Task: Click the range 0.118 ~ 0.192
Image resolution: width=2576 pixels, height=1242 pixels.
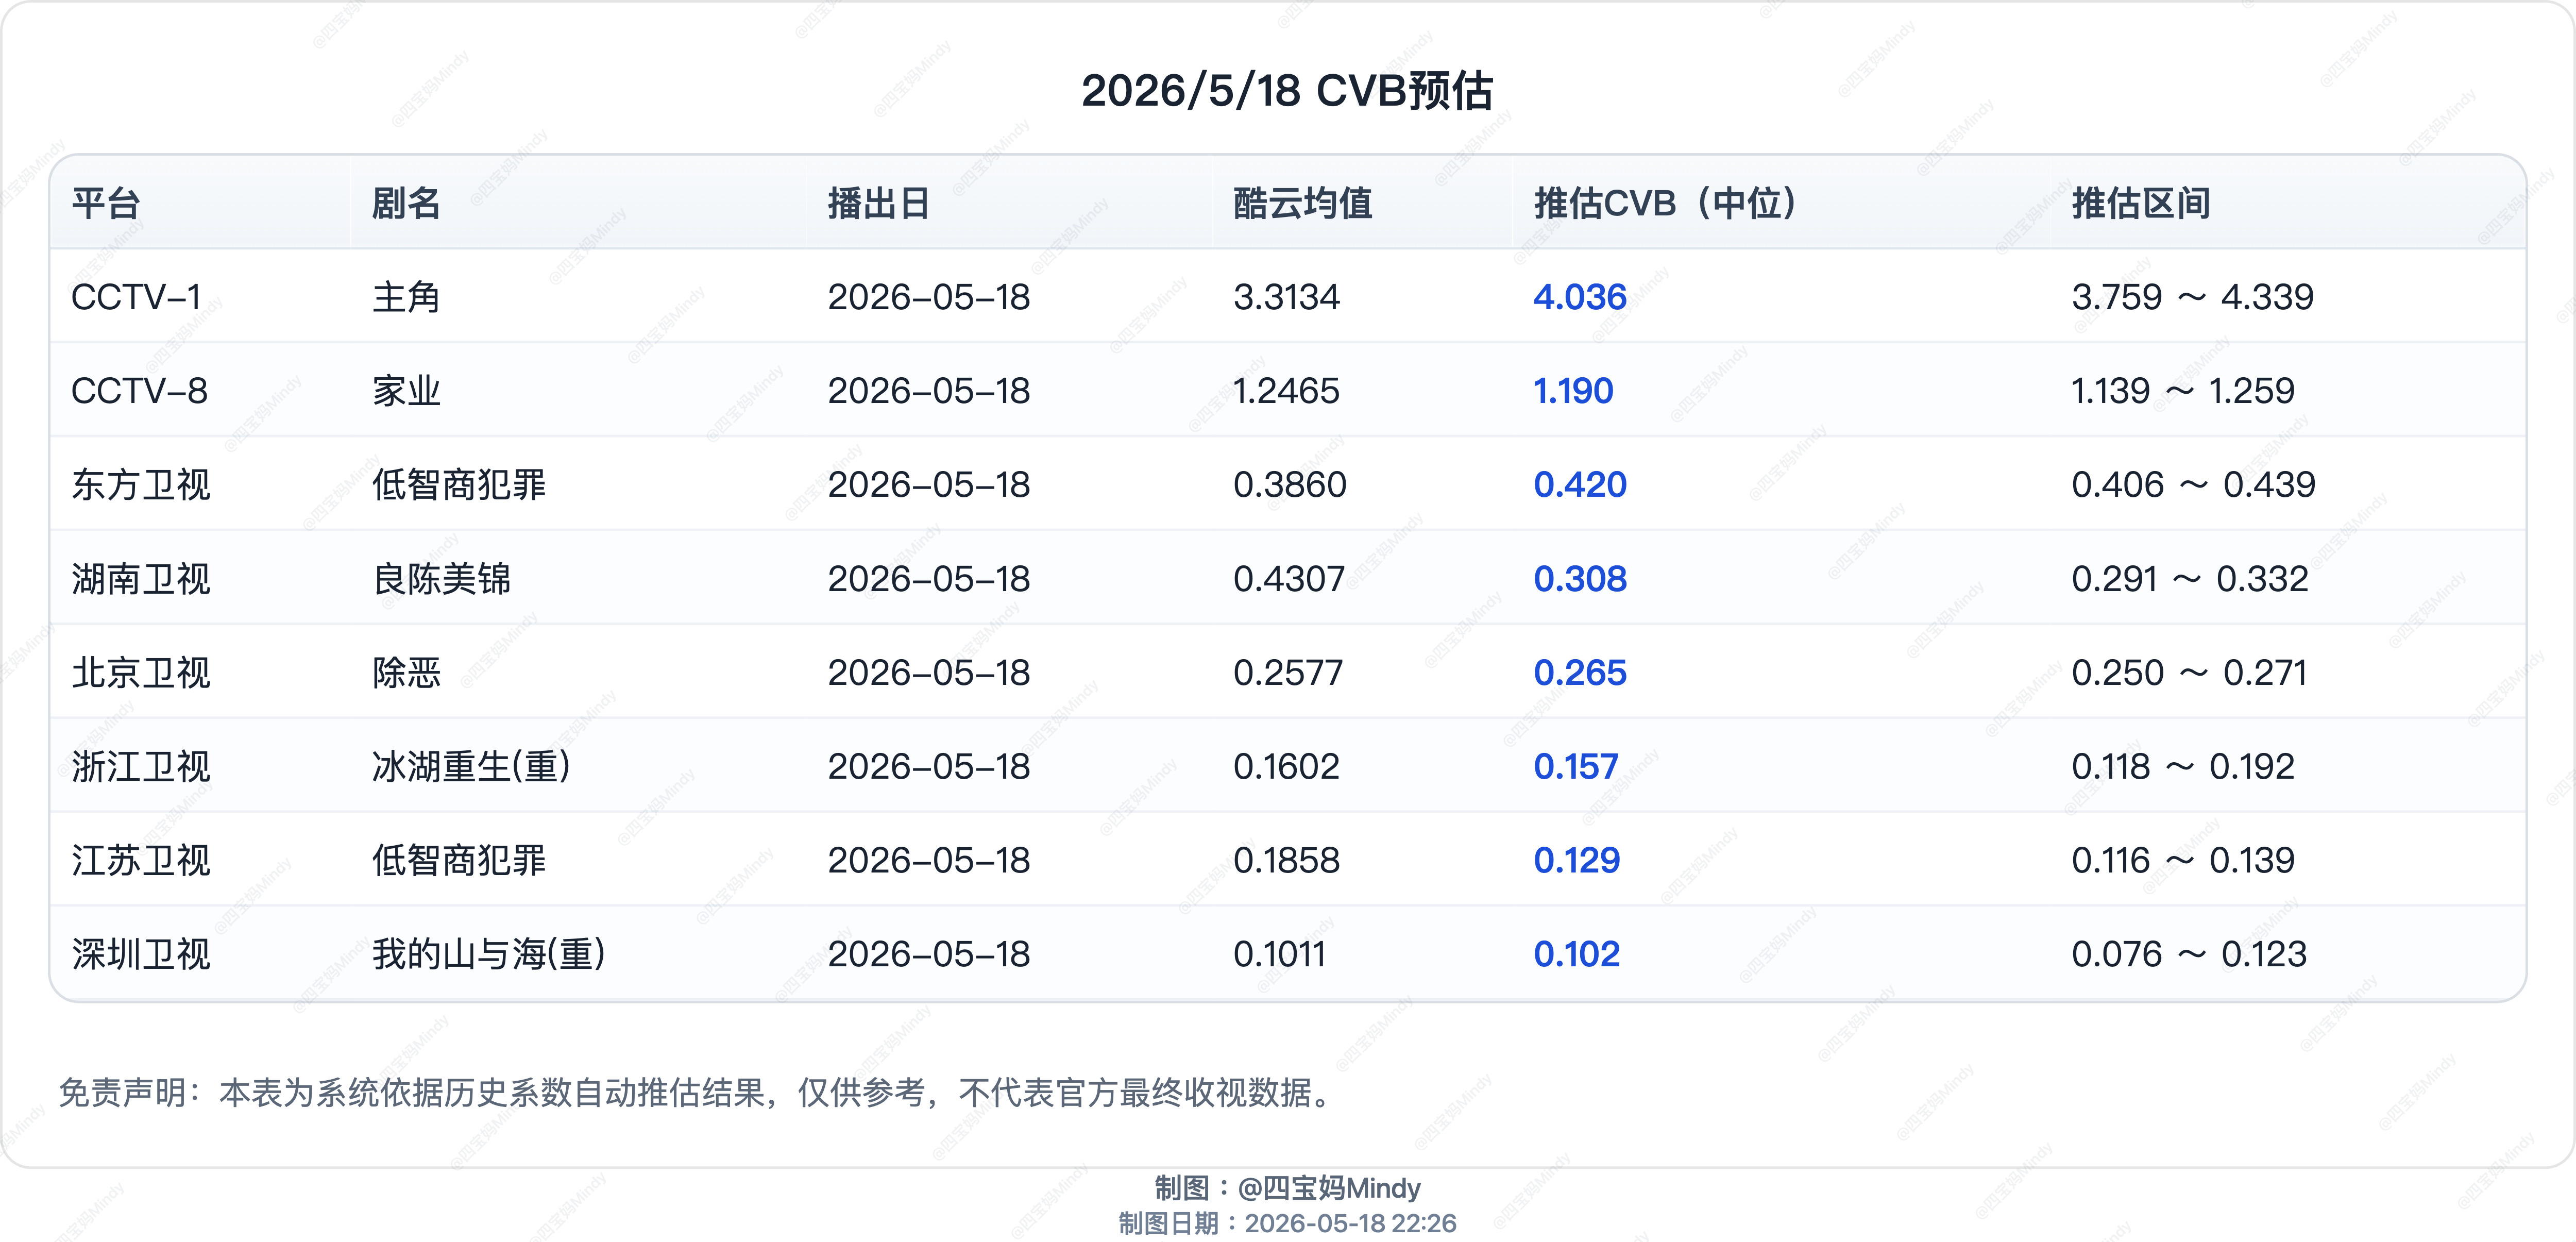Action: pos(2183,767)
